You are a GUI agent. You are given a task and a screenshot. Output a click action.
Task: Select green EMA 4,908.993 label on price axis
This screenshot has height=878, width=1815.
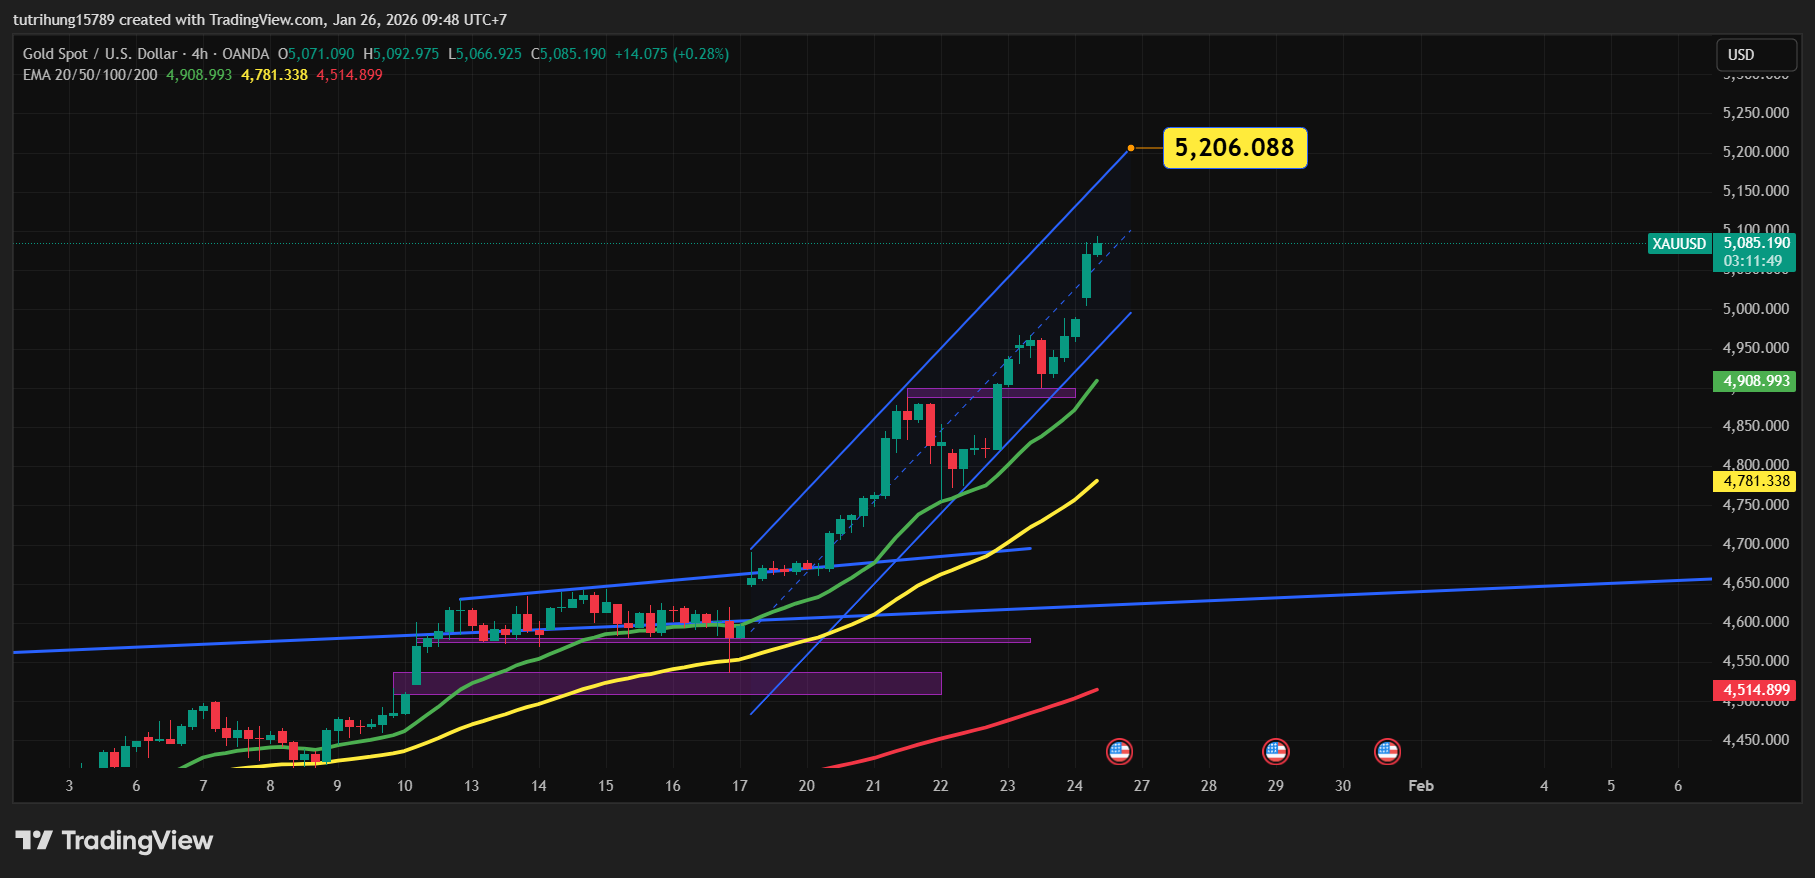1755,381
